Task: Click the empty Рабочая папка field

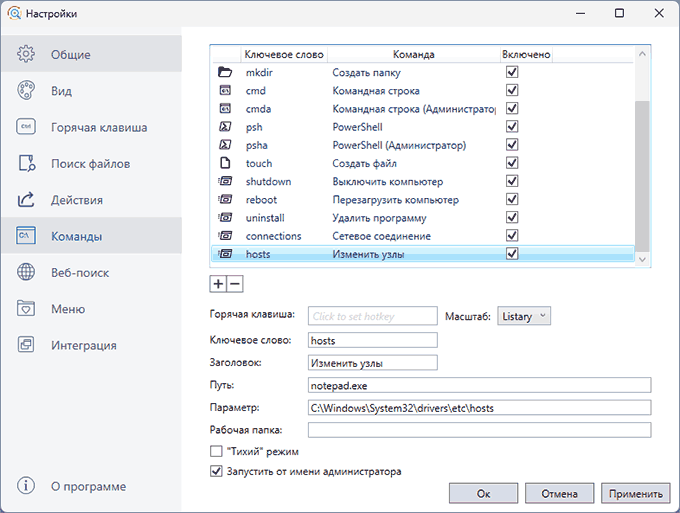Action: (x=480, y=430)
